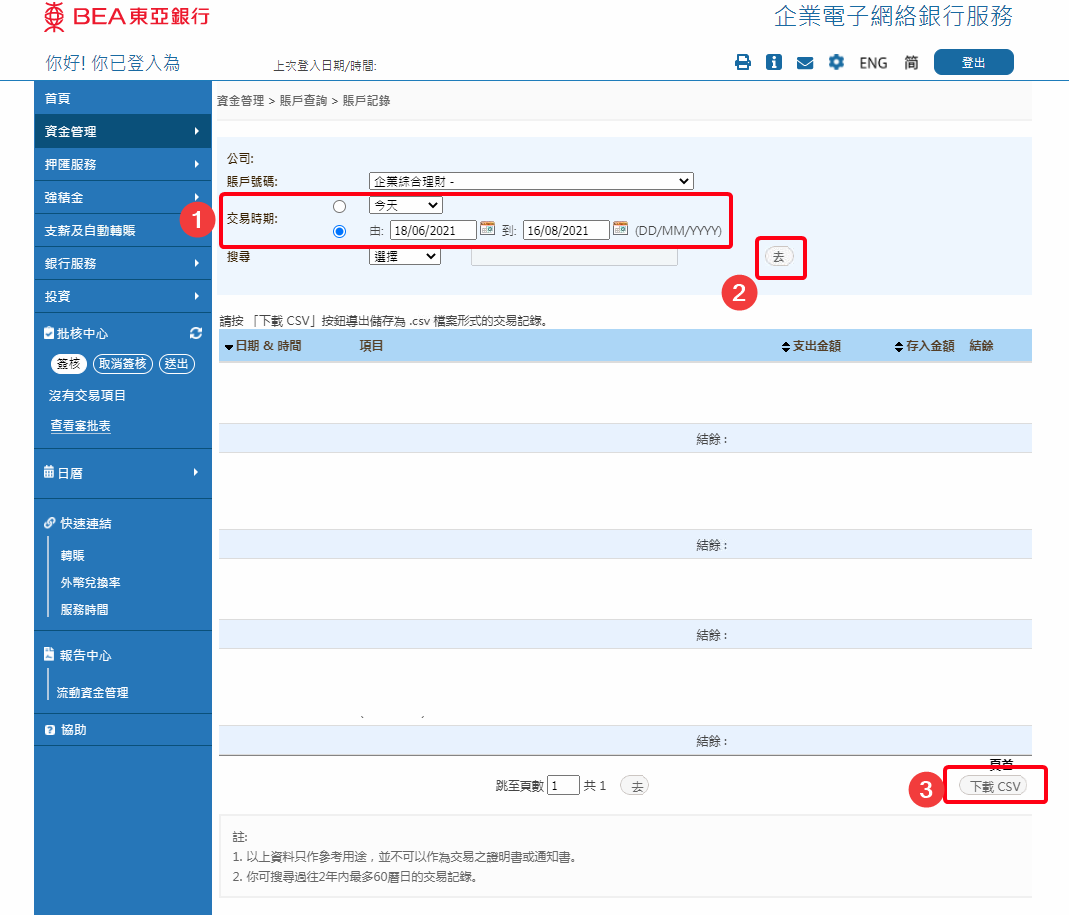
Task: Sort by 日期 & 時間 column
Action: point(263,346)
